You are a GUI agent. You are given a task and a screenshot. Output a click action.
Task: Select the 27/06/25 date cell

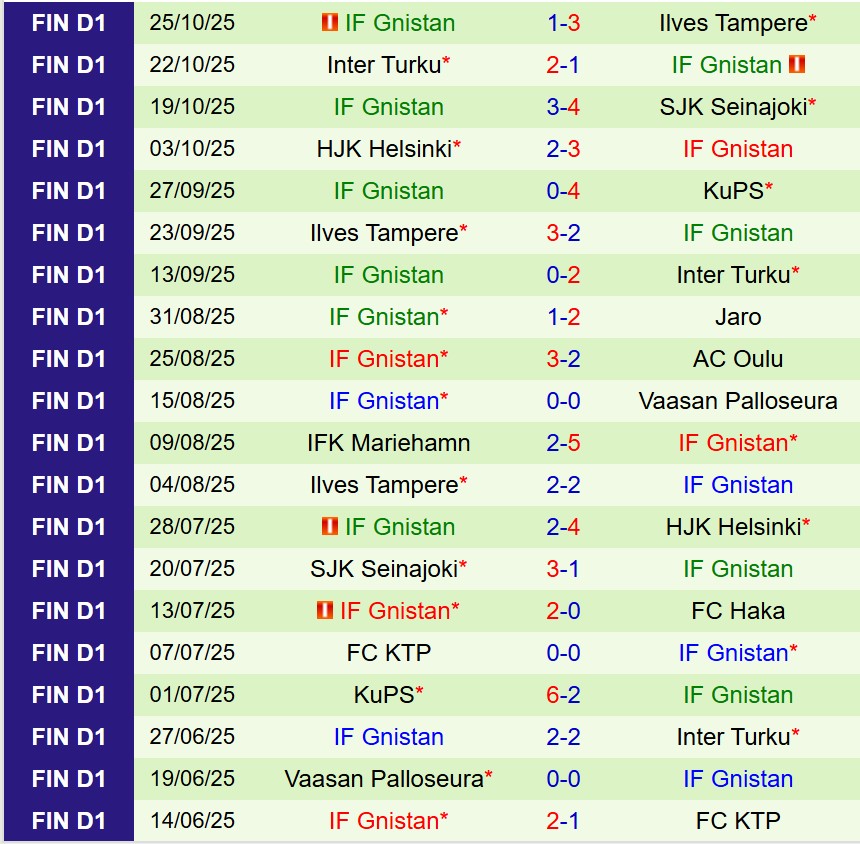click(x=192, y=737)
